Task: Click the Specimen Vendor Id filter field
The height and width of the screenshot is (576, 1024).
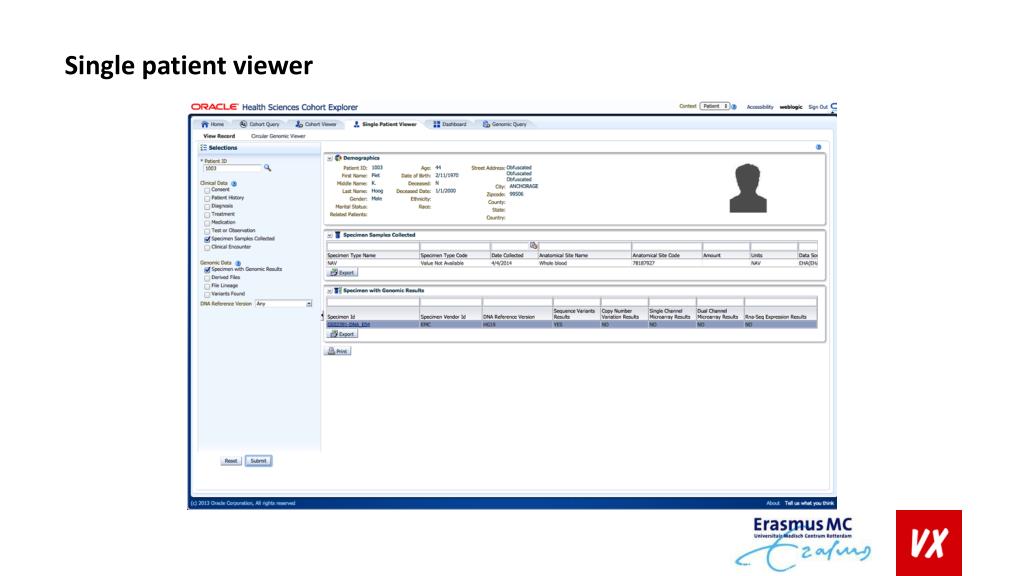Action: [451, 302]
